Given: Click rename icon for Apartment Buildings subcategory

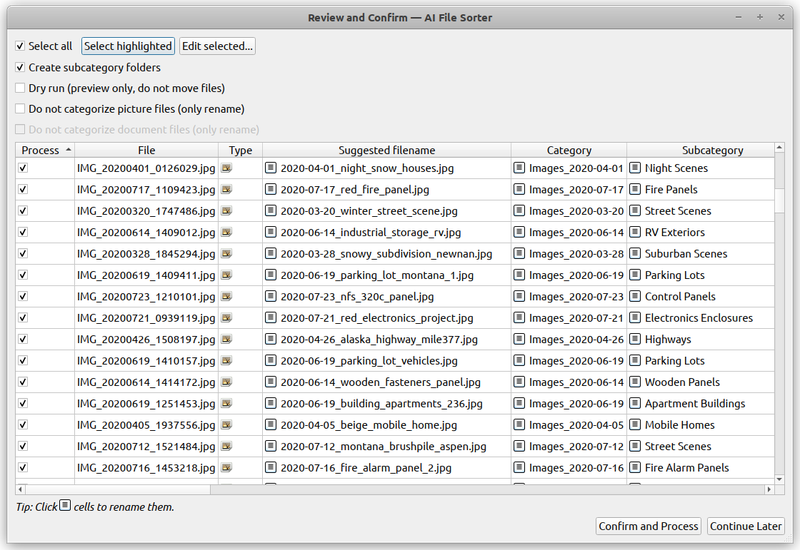Looking at the screenshot, I should click(x=635, y=404).
